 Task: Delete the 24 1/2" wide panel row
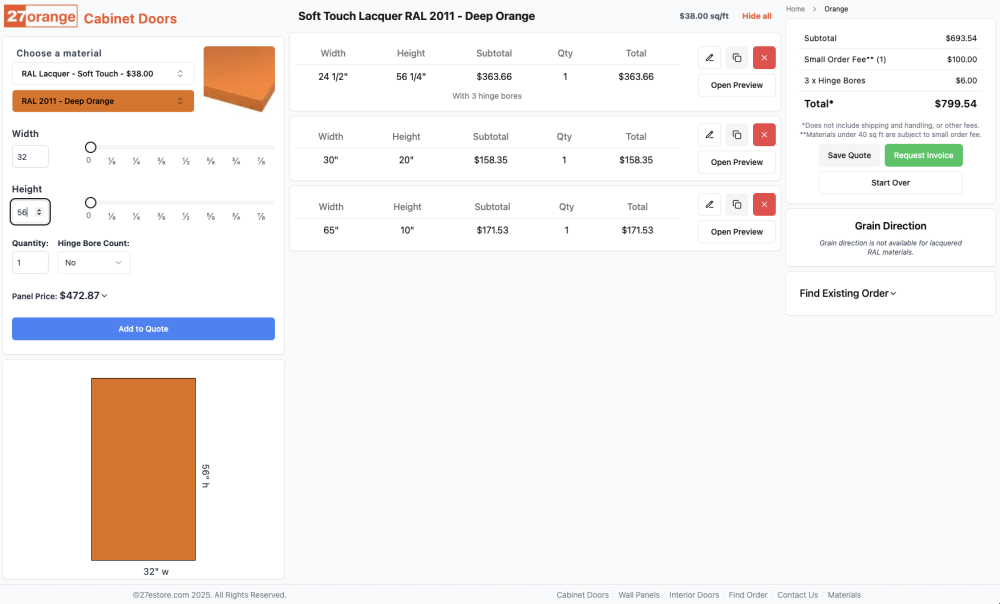click(x=764, y=58)
